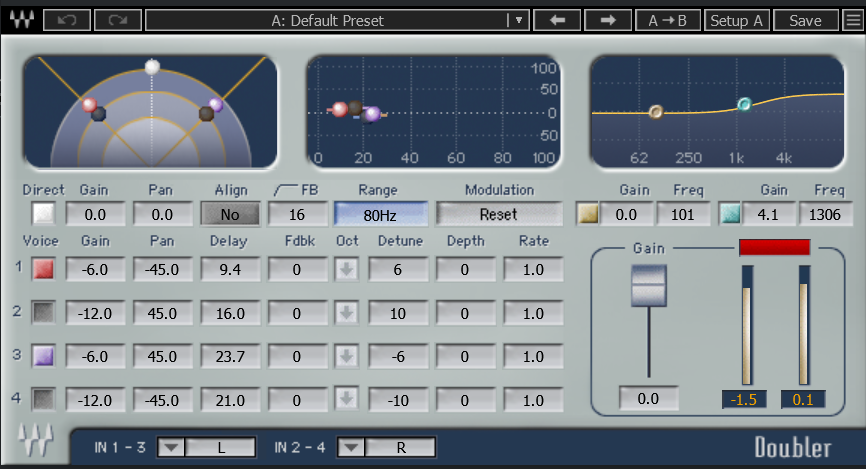
Task: Click the IN 2-4 R routing field
Action: coord(400,447)
